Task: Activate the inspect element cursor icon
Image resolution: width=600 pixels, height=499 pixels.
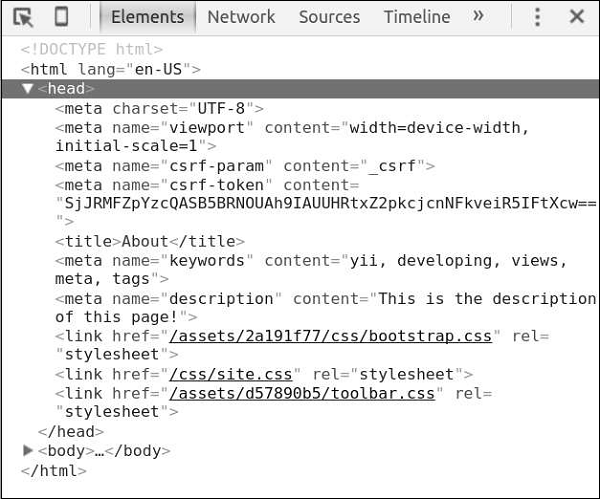Action: [23, 17]
